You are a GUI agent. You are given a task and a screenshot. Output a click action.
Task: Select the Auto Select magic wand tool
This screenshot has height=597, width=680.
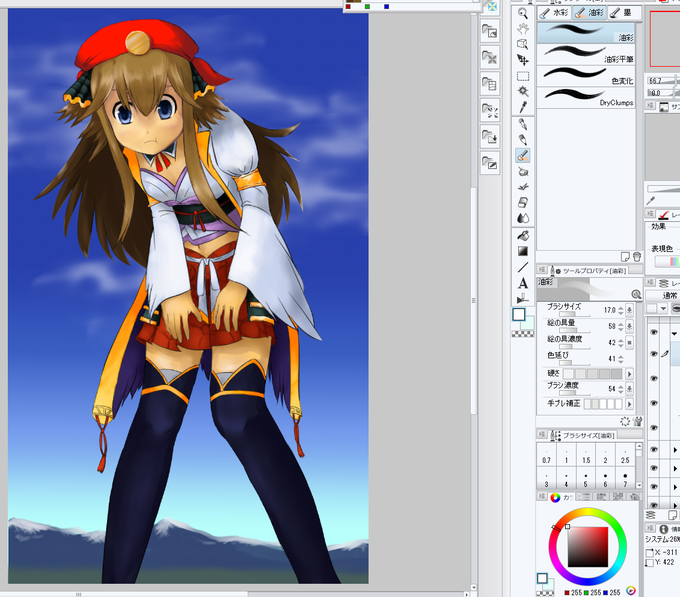tap(523, 91)
